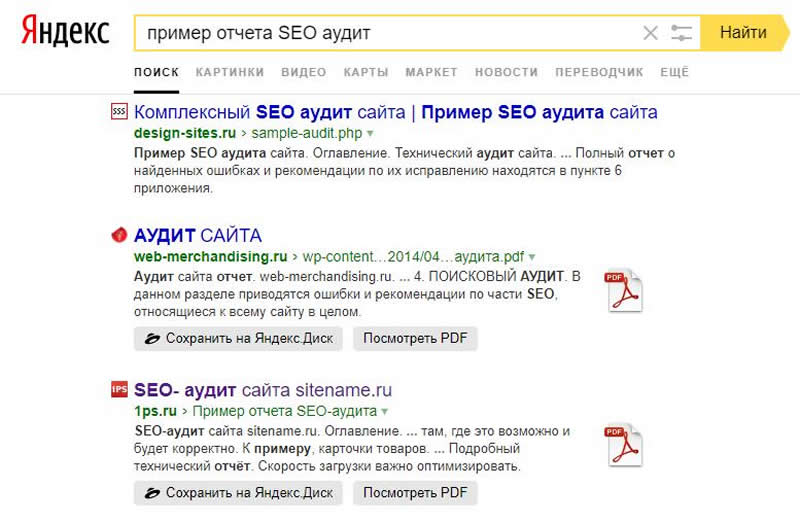Switch to the Видео tab
Viewport: 800px width, 523px height.
coord(304,72)
